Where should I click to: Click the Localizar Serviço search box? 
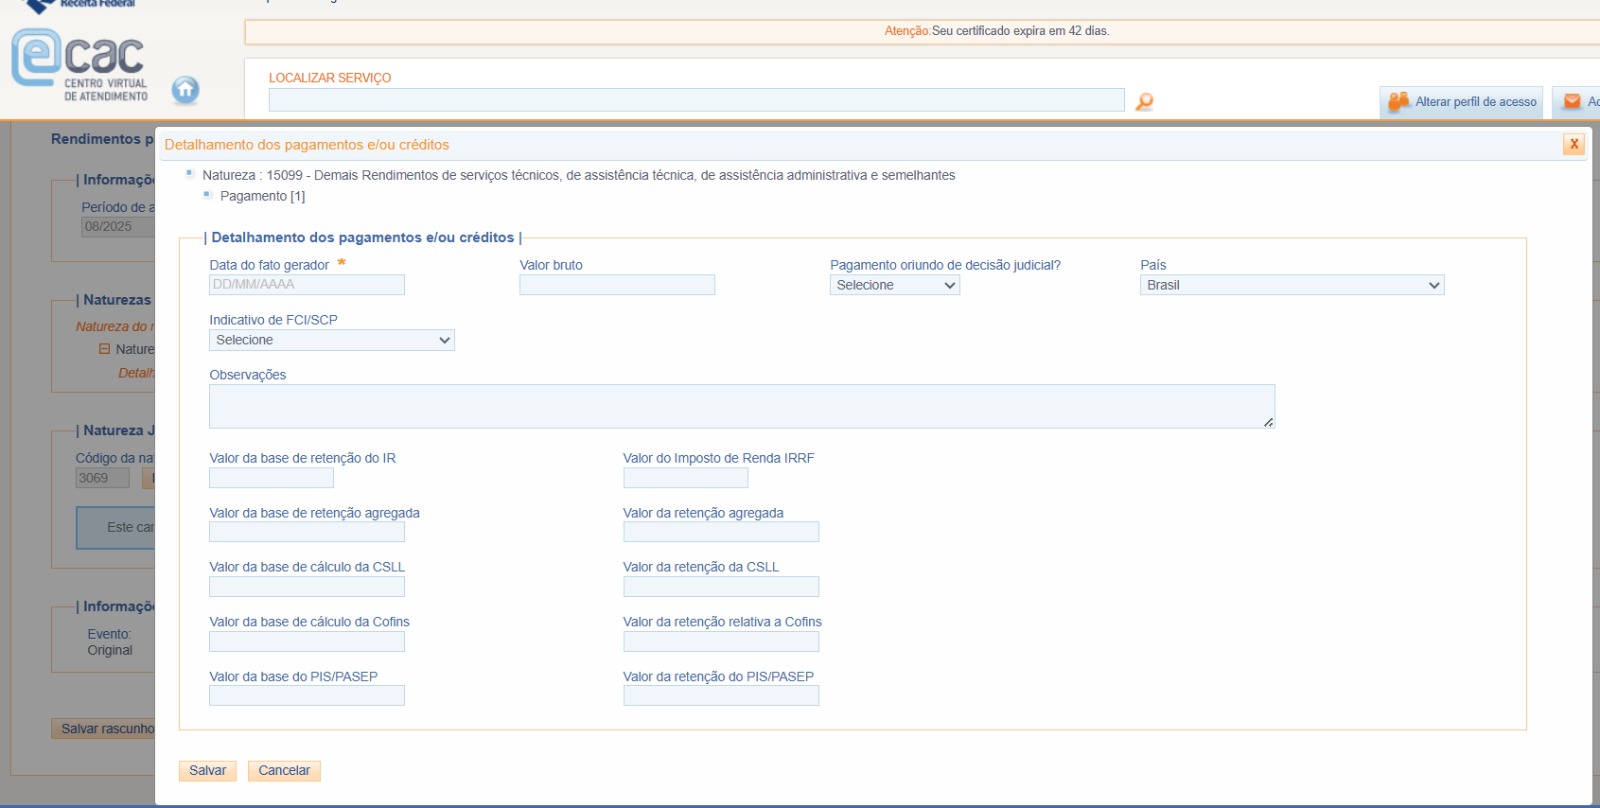click(x=696, y=100)
